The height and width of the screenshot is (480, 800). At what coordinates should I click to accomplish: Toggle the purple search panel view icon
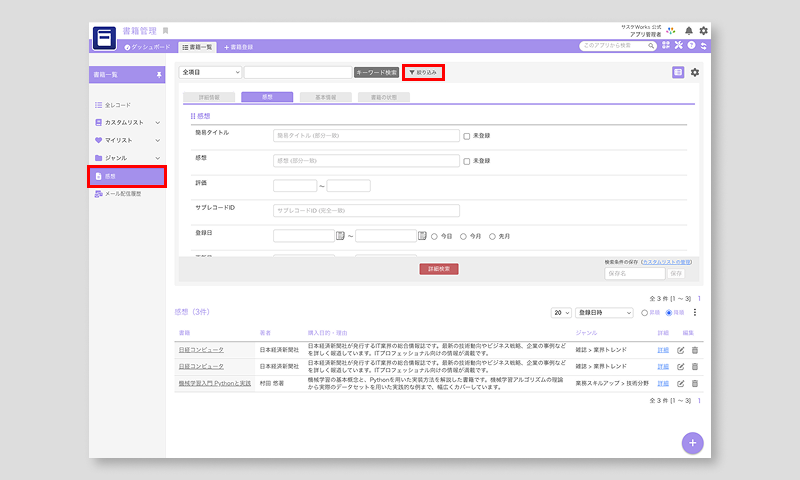pyautogui.click(x=678, y=72)
